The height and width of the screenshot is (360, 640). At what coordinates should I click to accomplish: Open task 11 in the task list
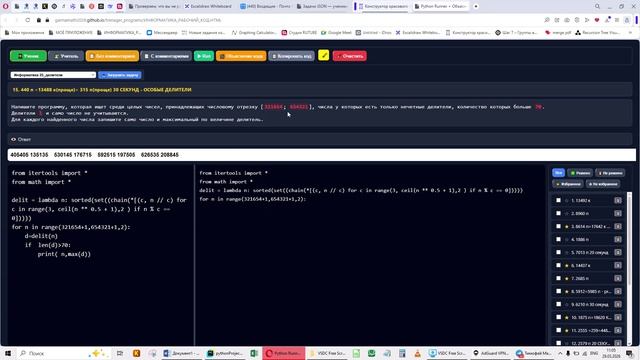591,330
